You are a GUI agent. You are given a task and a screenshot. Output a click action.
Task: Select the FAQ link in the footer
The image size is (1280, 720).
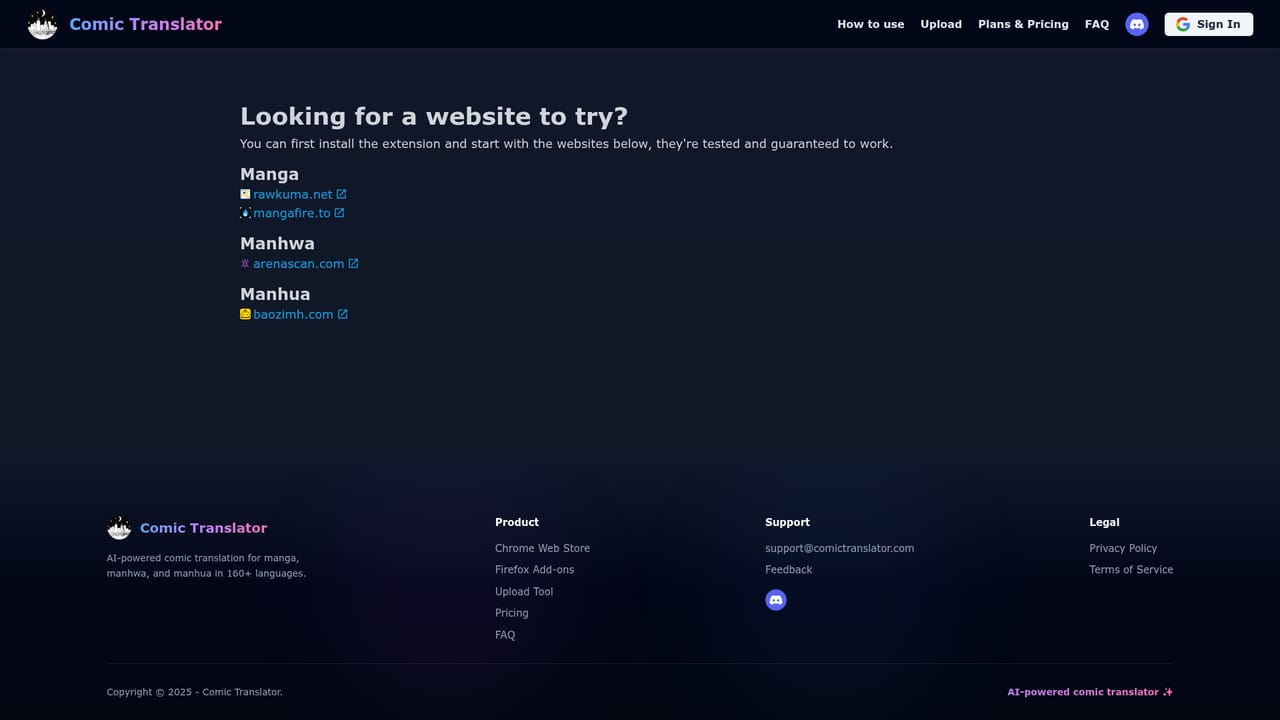[x=505, y=635]
